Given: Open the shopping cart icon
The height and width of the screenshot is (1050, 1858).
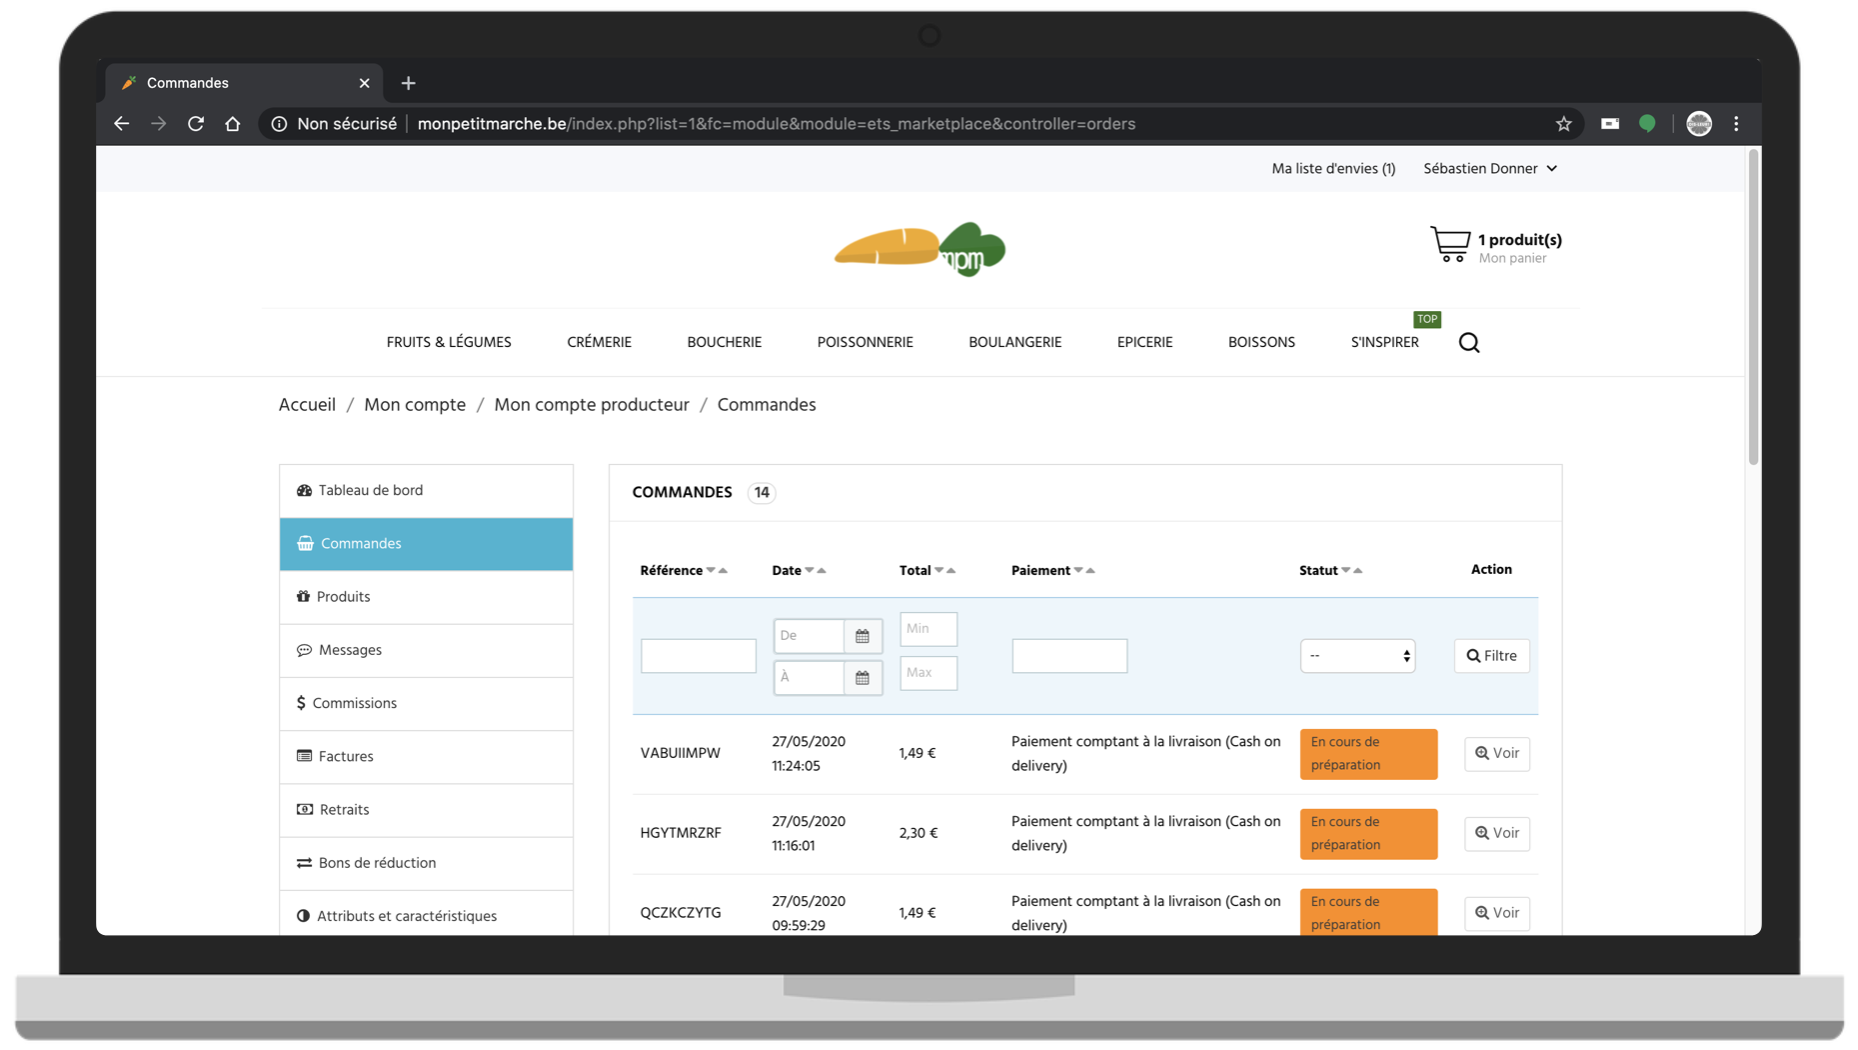Looking at the screenshot, I should 1450,244.
